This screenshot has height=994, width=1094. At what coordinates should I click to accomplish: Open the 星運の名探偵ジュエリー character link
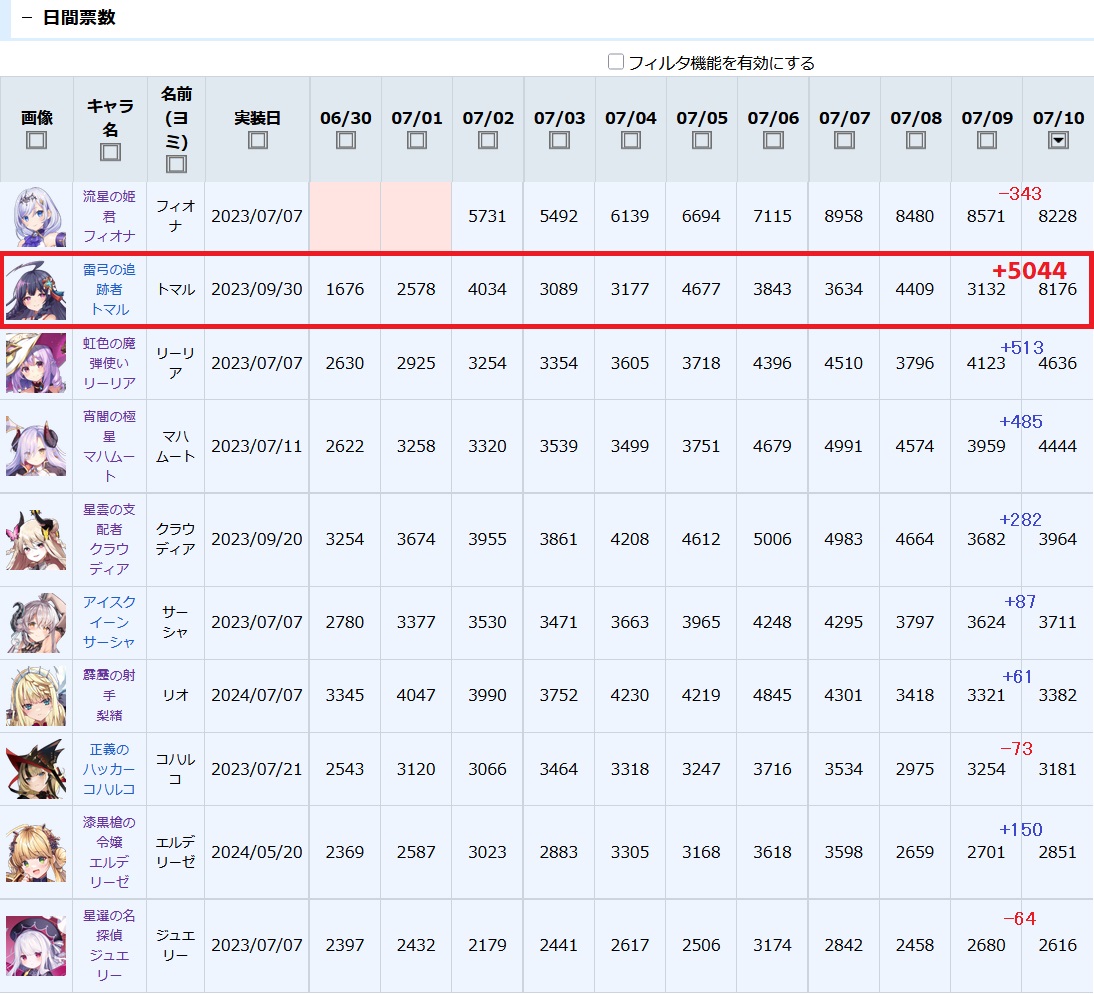coord(109,945)
